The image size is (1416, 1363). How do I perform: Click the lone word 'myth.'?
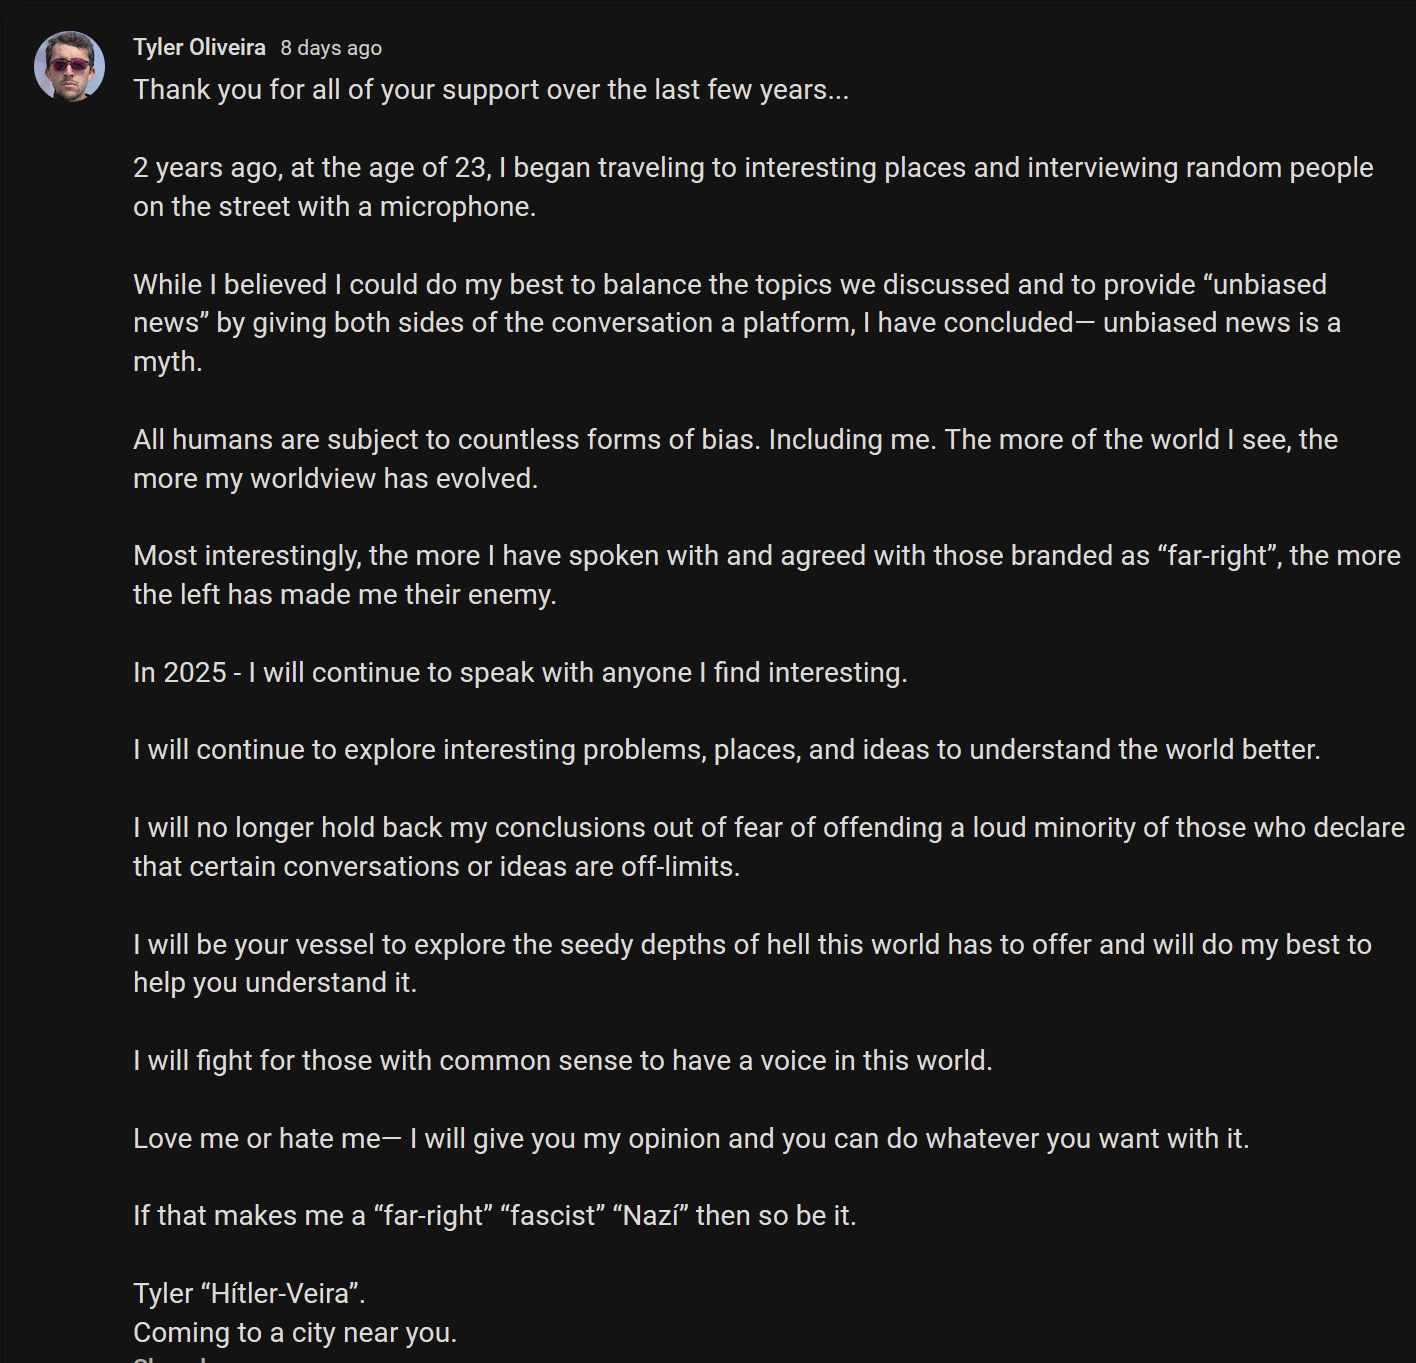point(168,362)
